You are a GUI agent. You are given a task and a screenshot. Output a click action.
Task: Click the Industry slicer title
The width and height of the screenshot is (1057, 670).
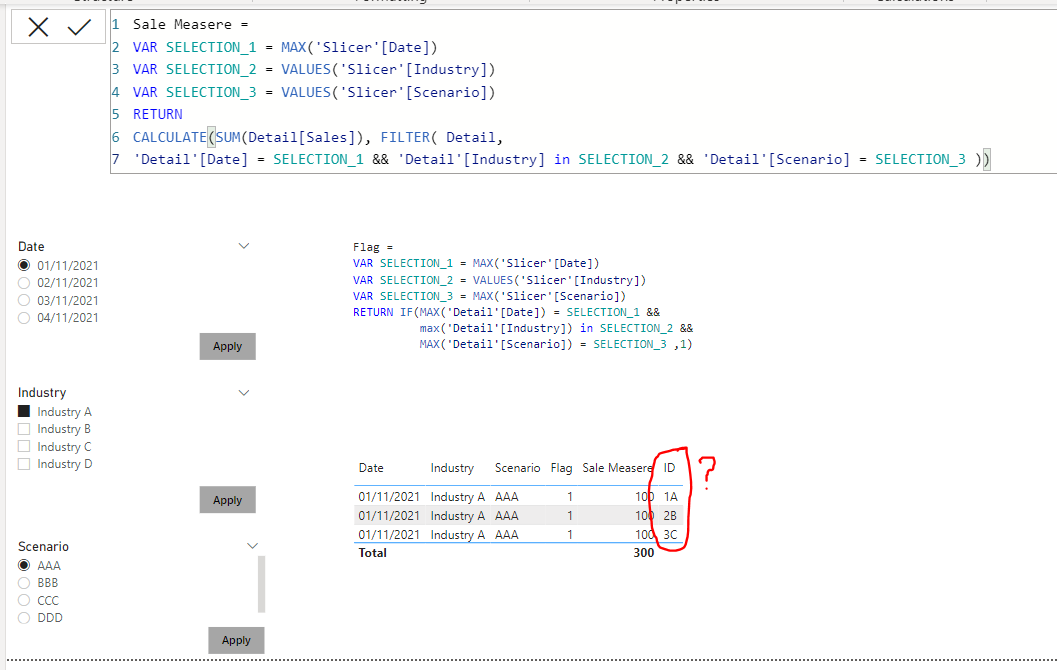(42, 392)
